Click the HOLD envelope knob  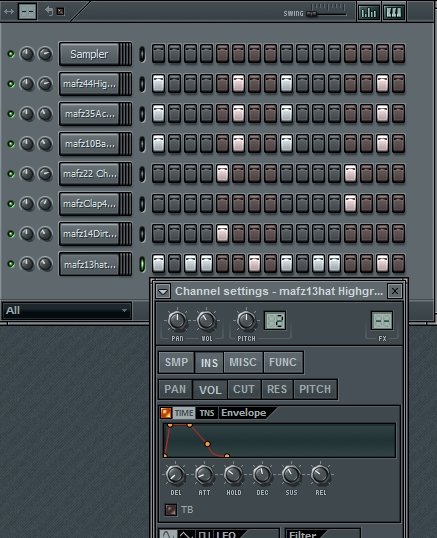(x=233, y=475)
